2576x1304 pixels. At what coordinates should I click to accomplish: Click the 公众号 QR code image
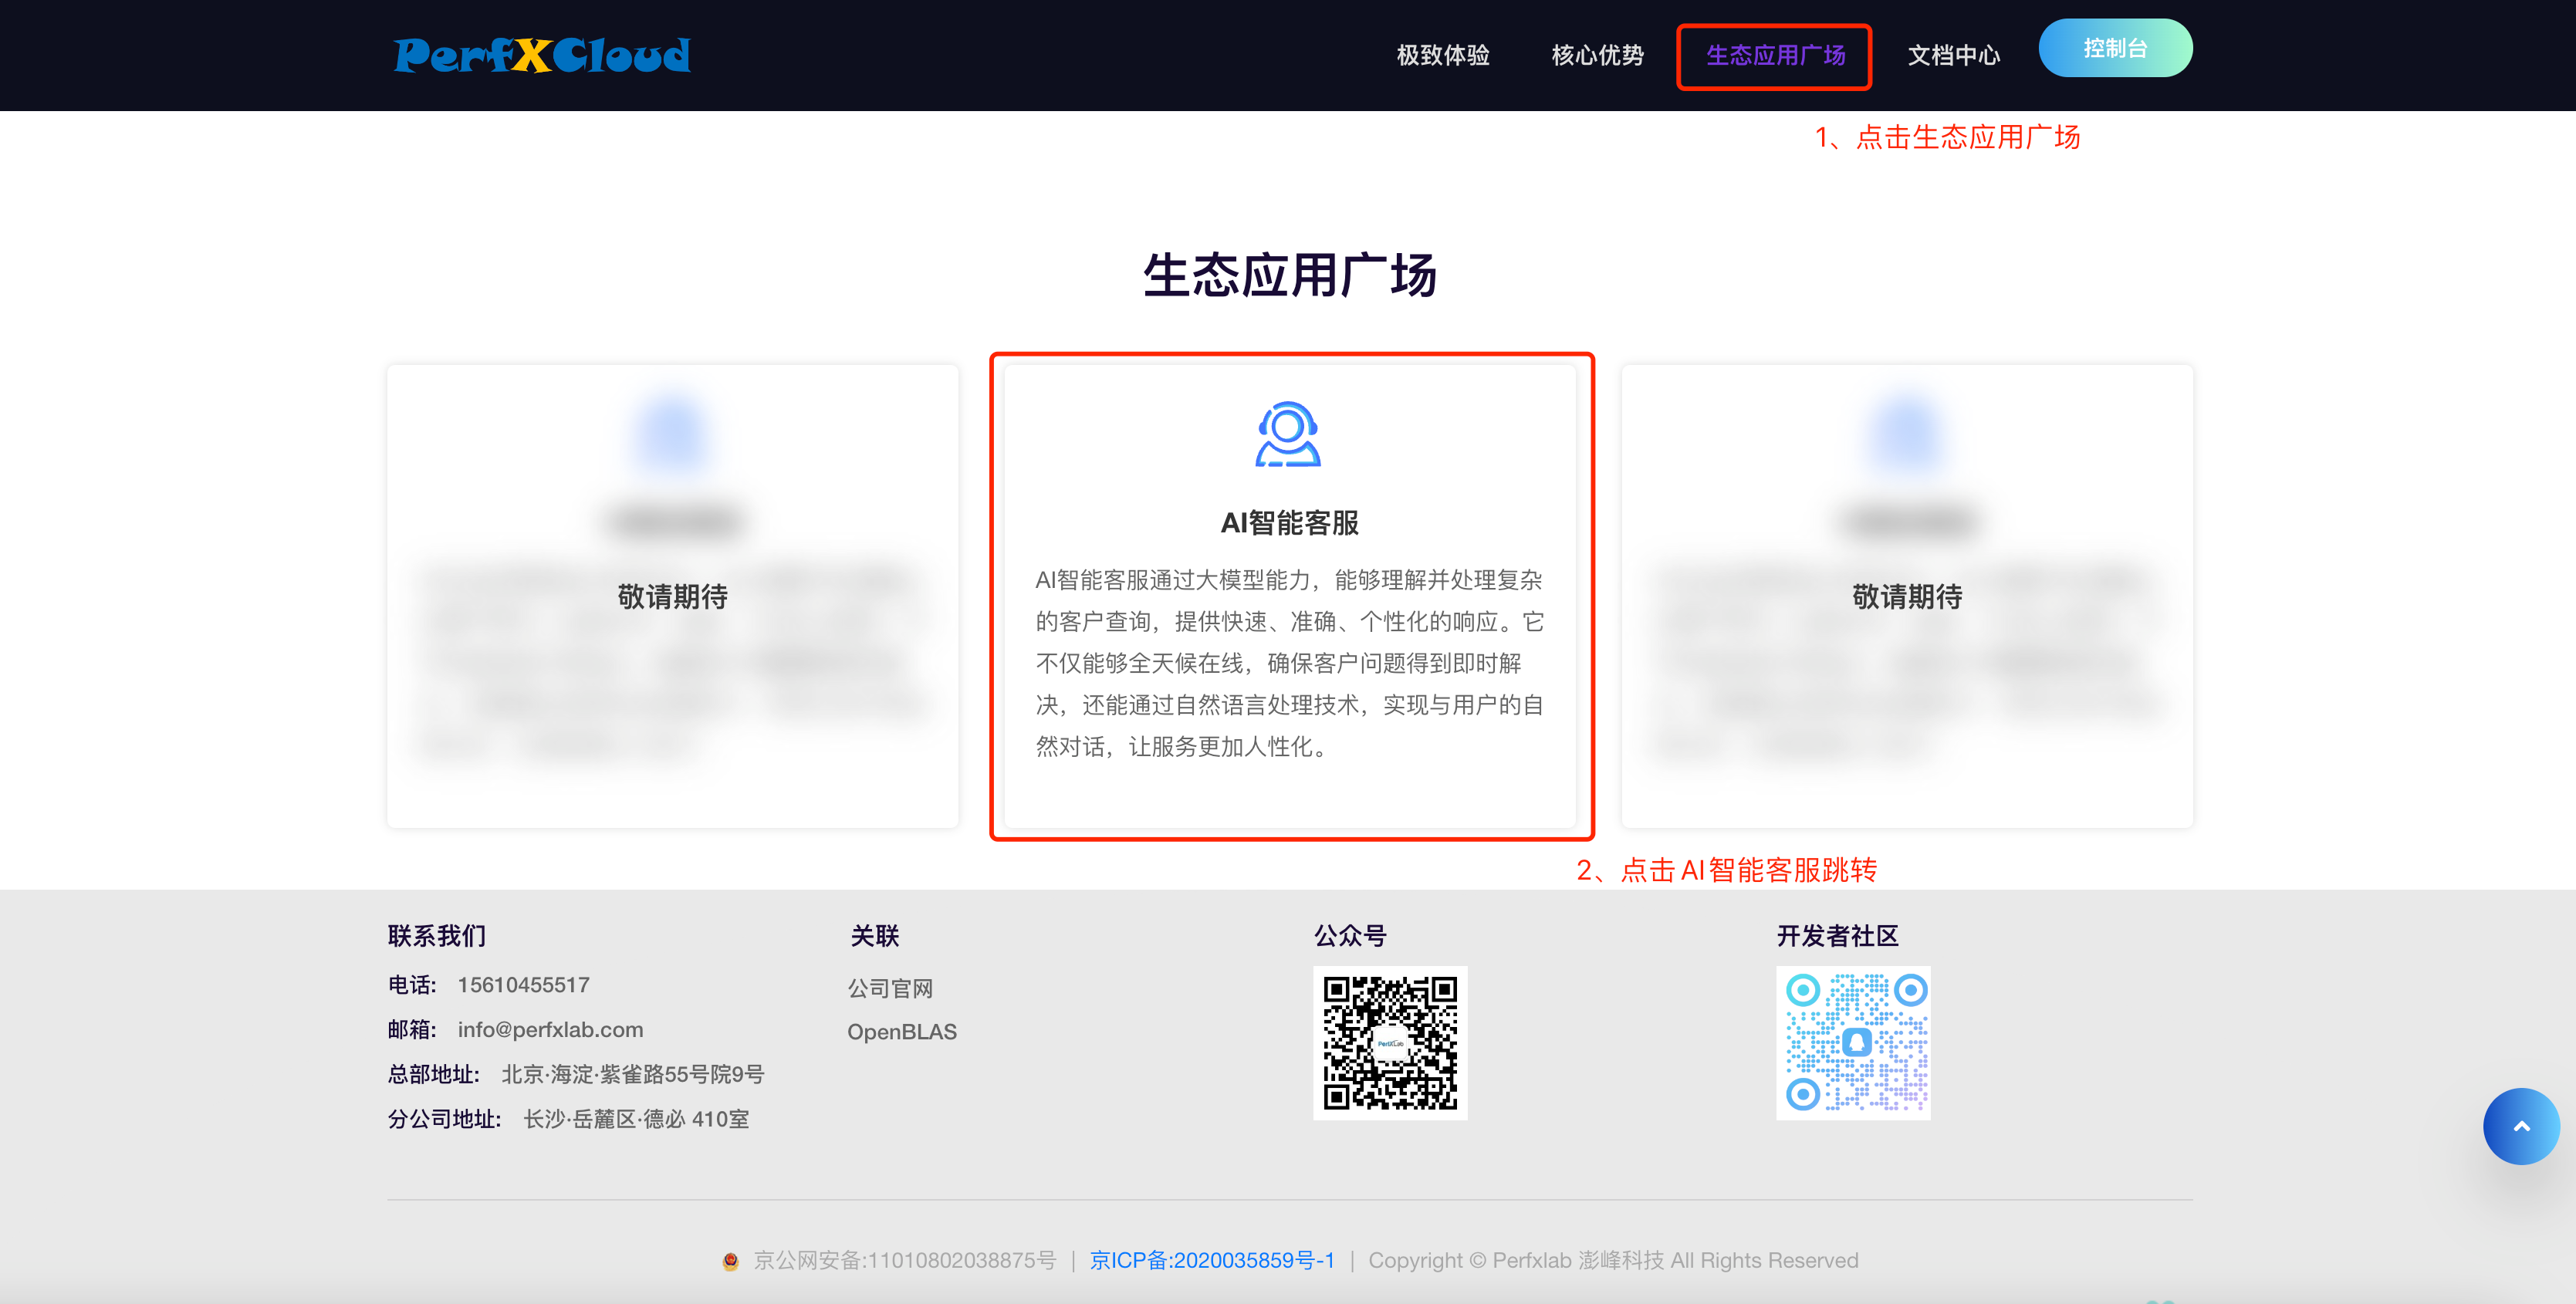(x=1390, y=1043)
